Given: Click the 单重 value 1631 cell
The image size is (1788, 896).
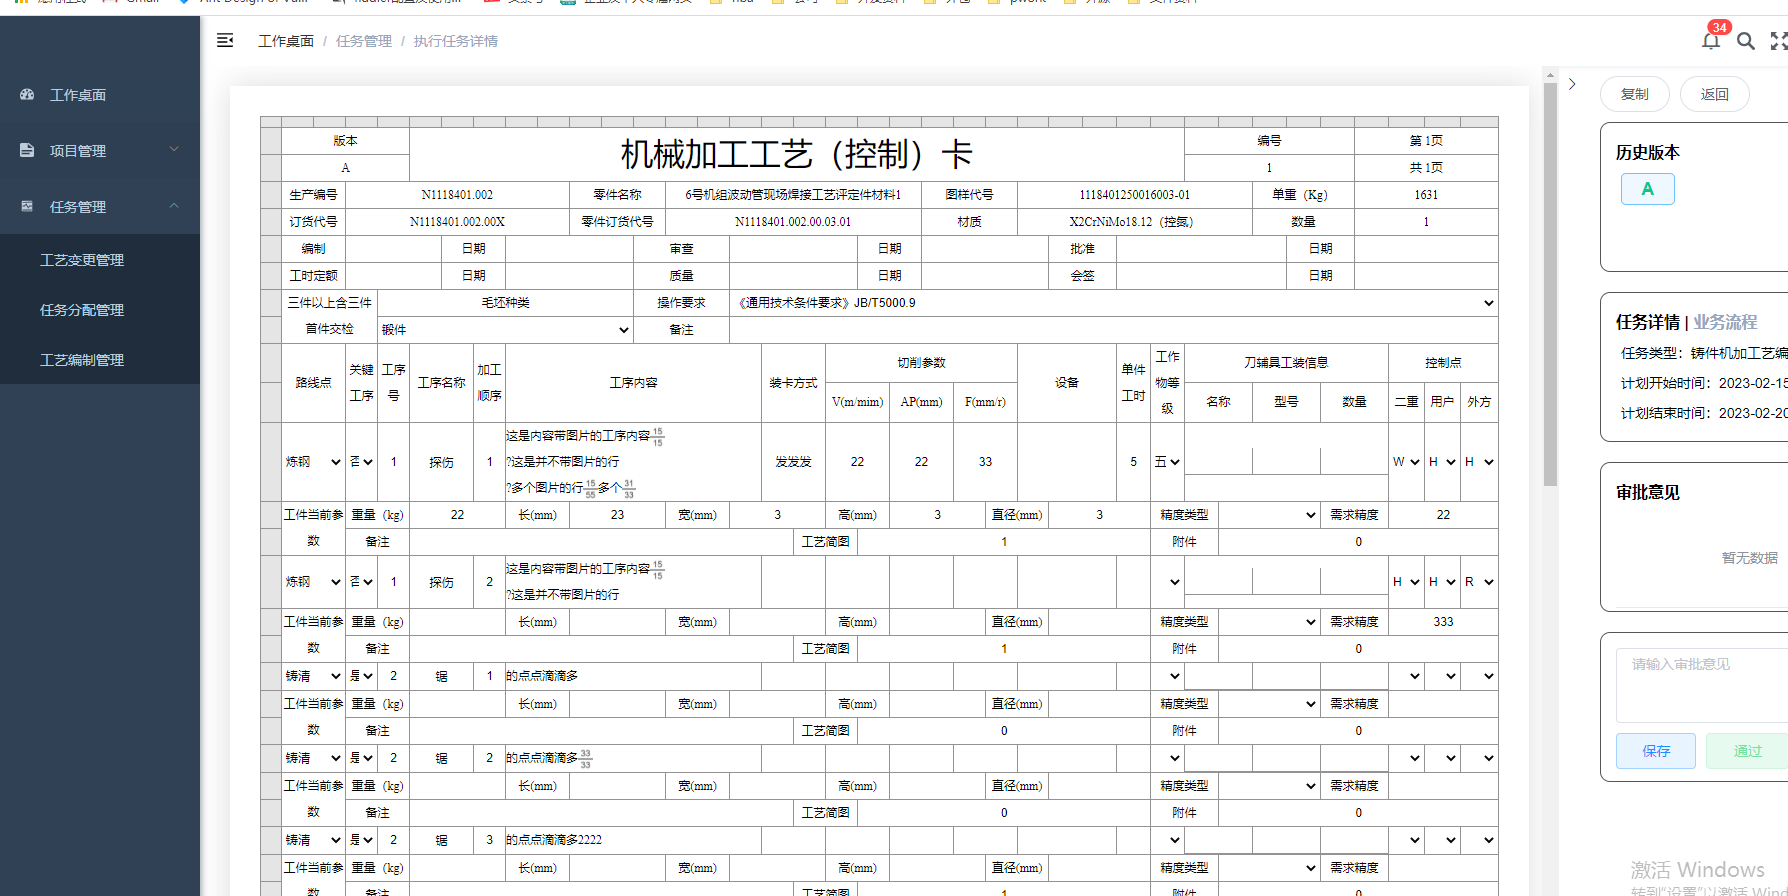Looking at the screenshot, I should tap(1426, 195).
